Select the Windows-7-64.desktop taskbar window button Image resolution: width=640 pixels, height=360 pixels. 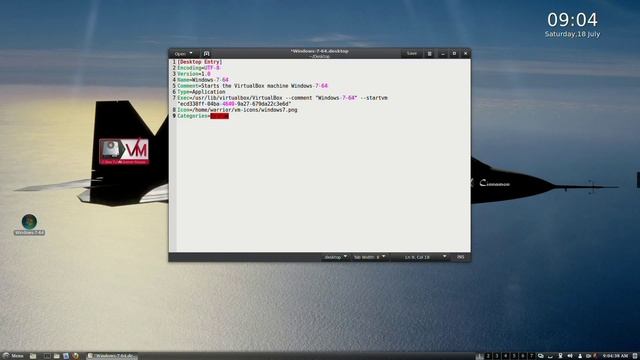tap(112, 356)
